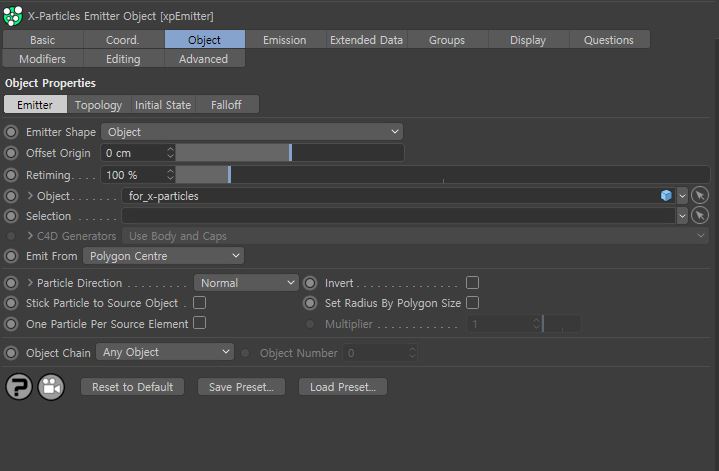
Task: Open the Modifiers tab
Action: click(43, 59)
